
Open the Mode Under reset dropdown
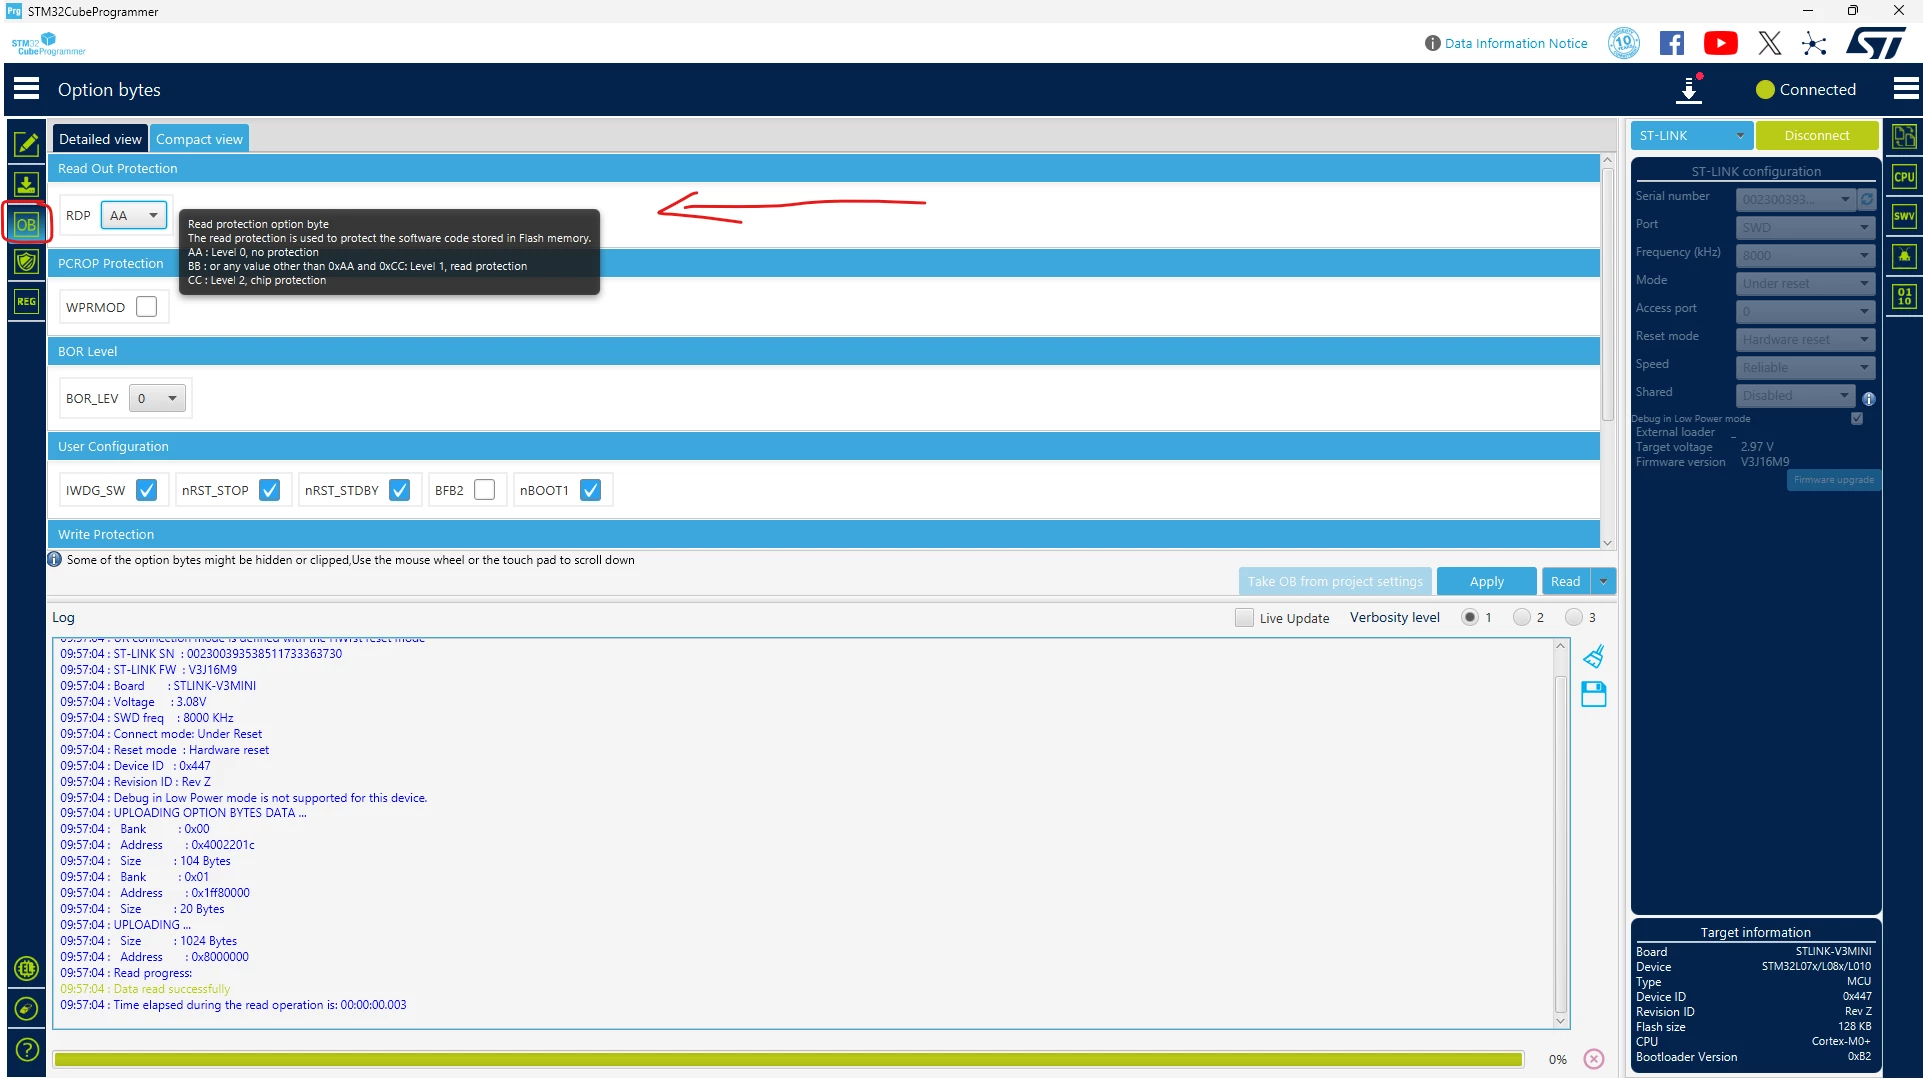point(1806,283)
